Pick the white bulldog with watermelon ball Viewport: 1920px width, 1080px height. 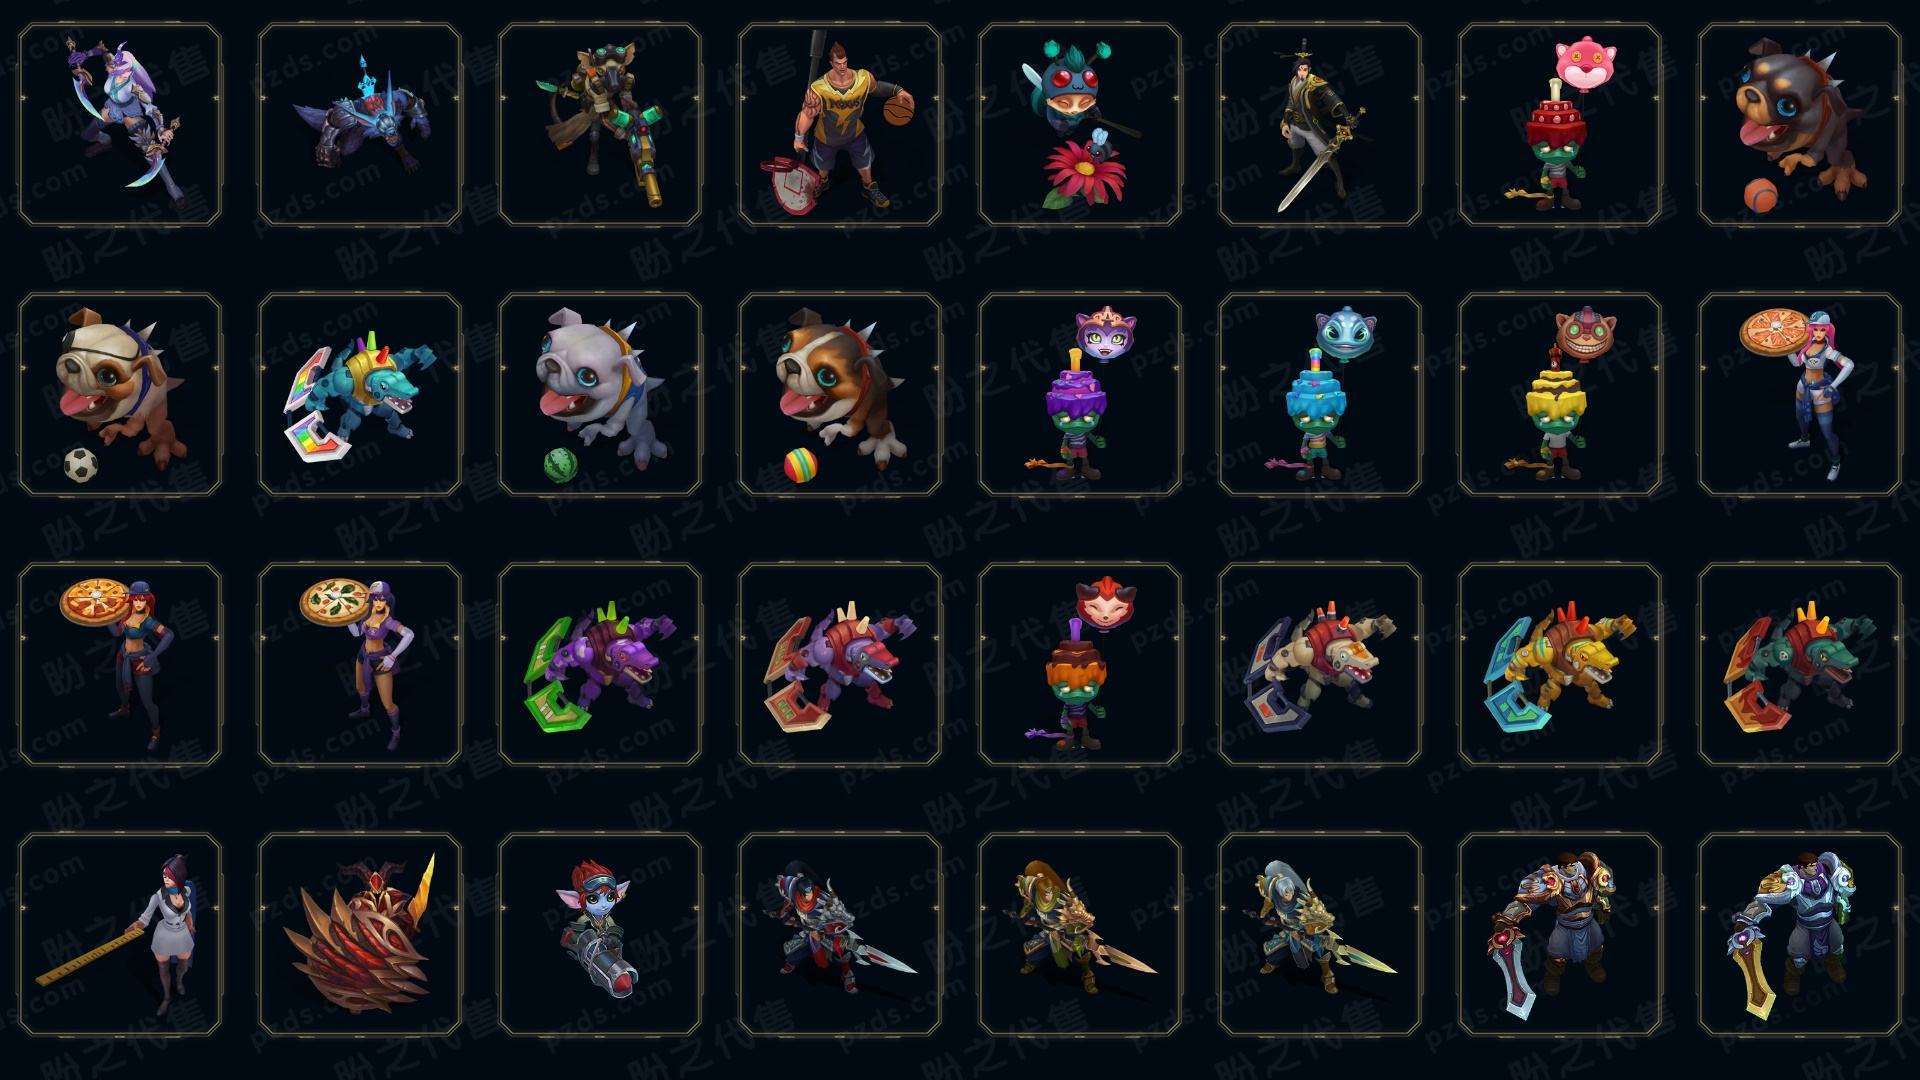[x=599, y=394]
